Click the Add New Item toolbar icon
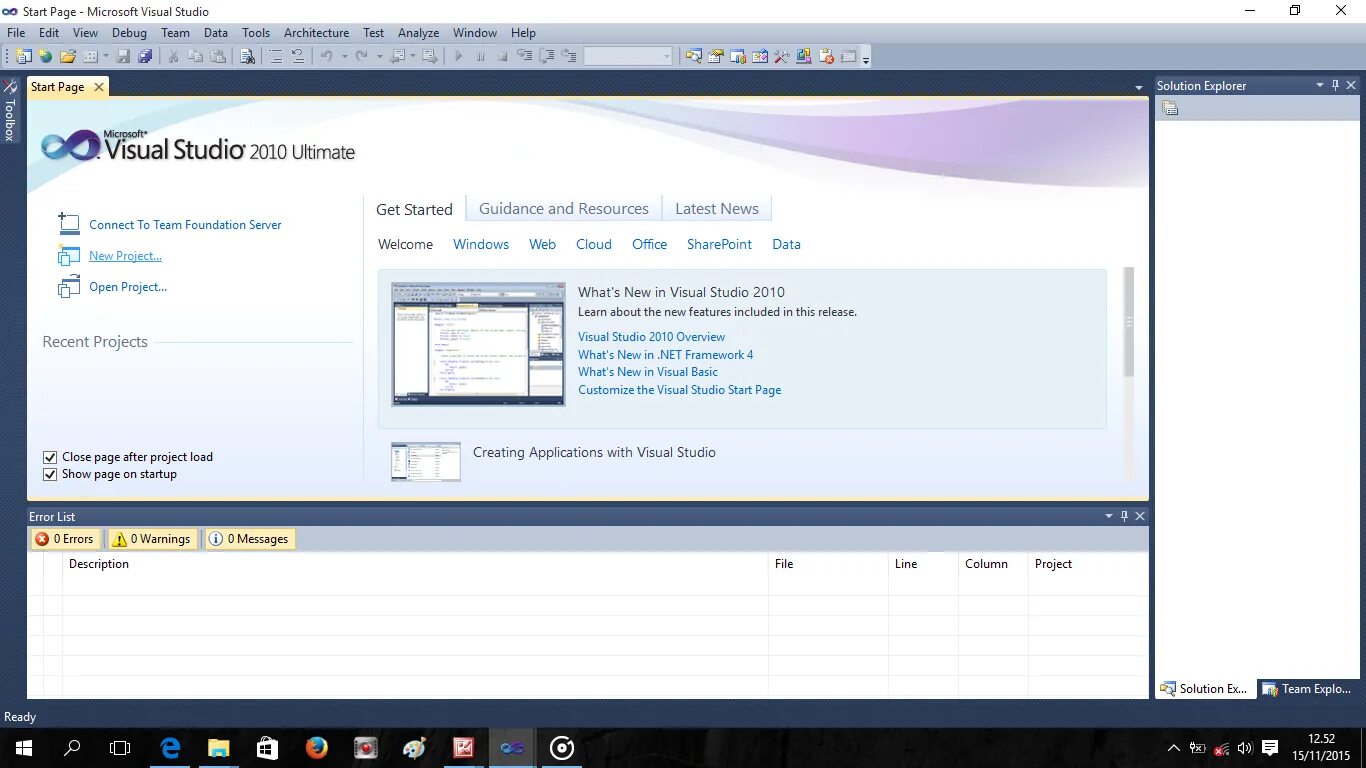 [90, 56]
